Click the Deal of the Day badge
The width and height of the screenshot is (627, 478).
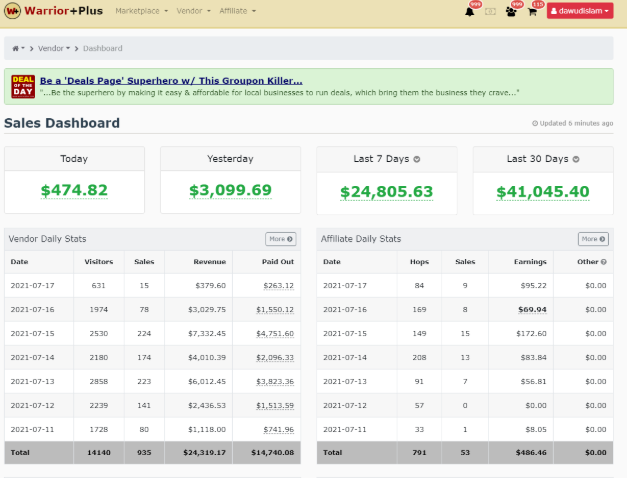pos(23,86)
